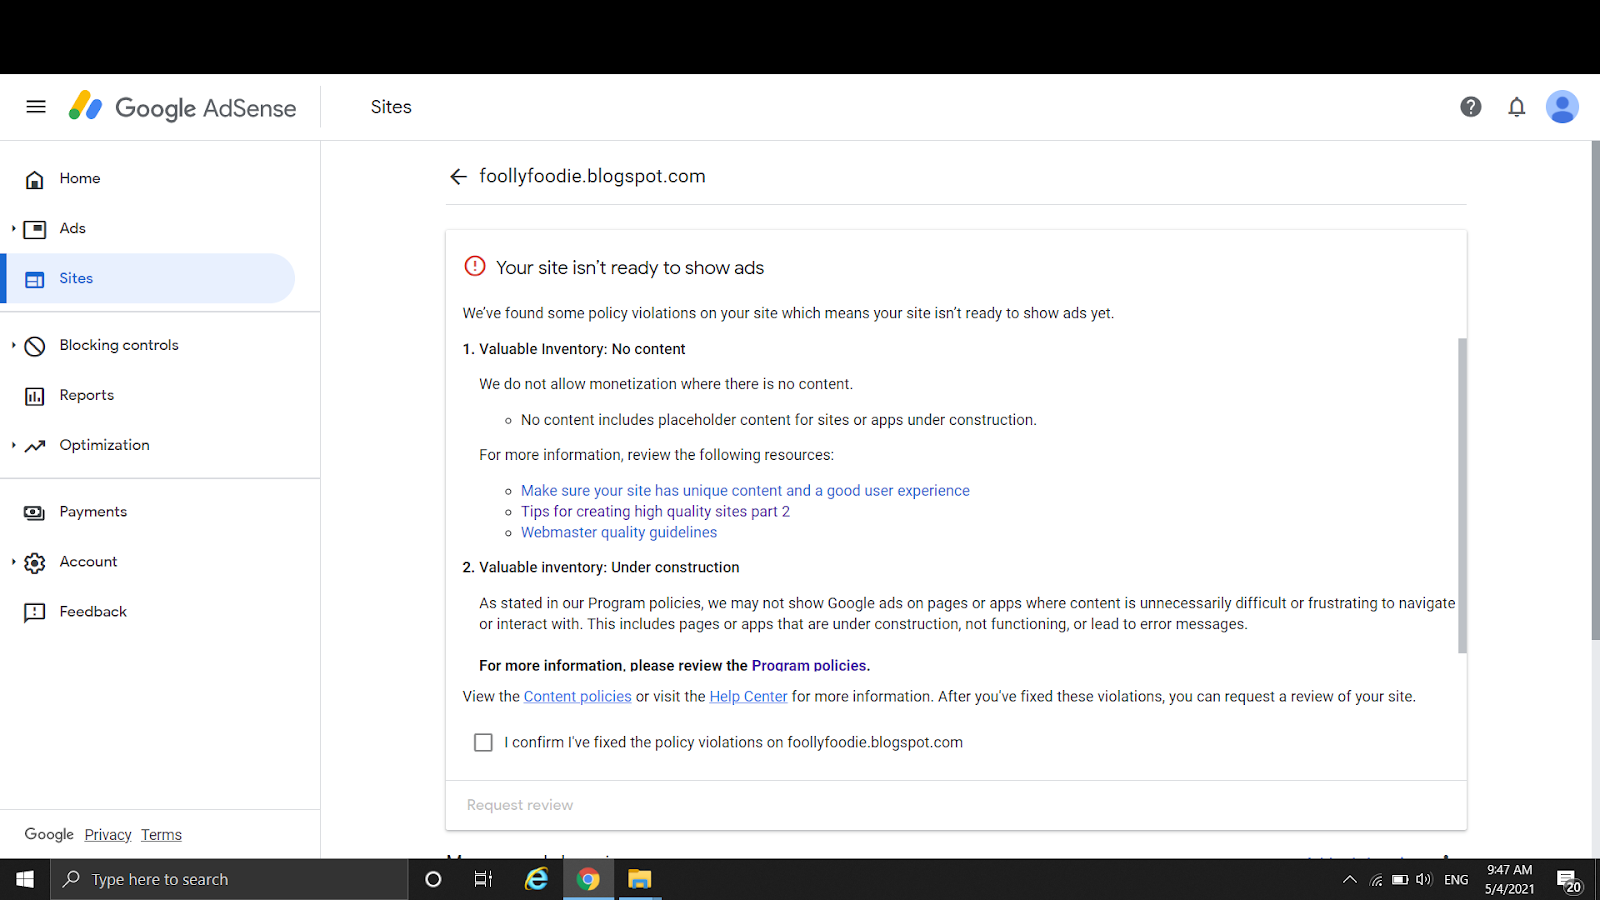
Task: Open the Windows action center notifications
Action: [1570, 880]
